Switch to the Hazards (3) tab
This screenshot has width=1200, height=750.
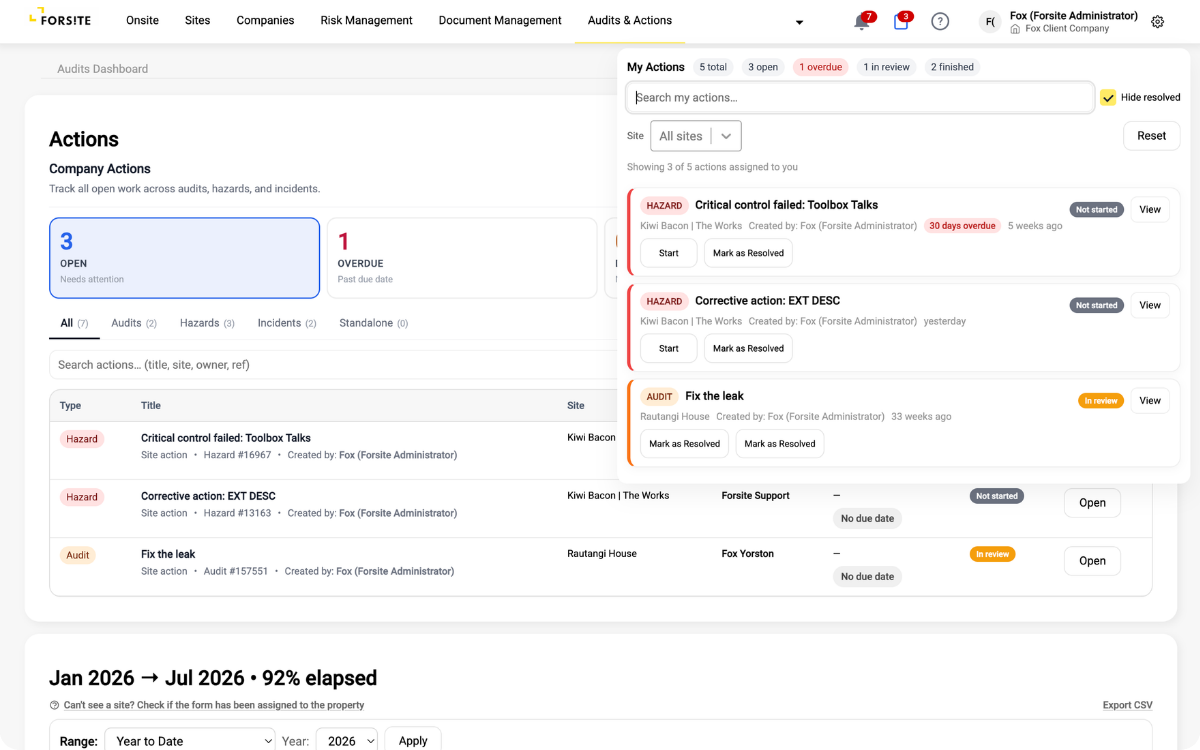[x=207, y=323]
